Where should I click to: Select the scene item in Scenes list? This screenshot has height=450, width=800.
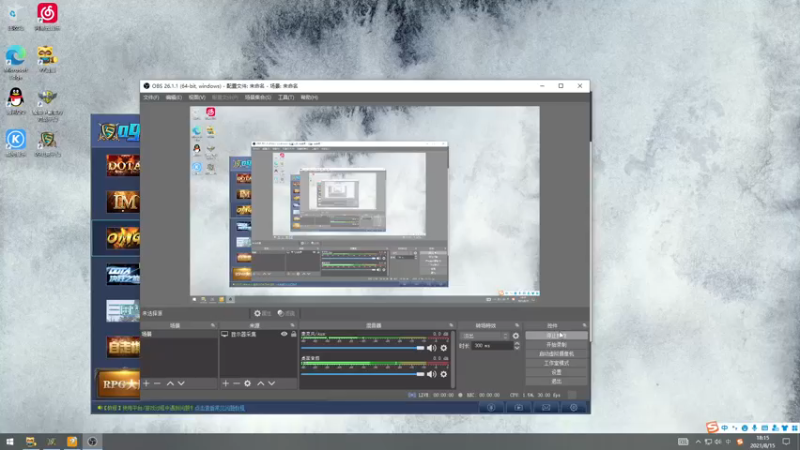179,334
